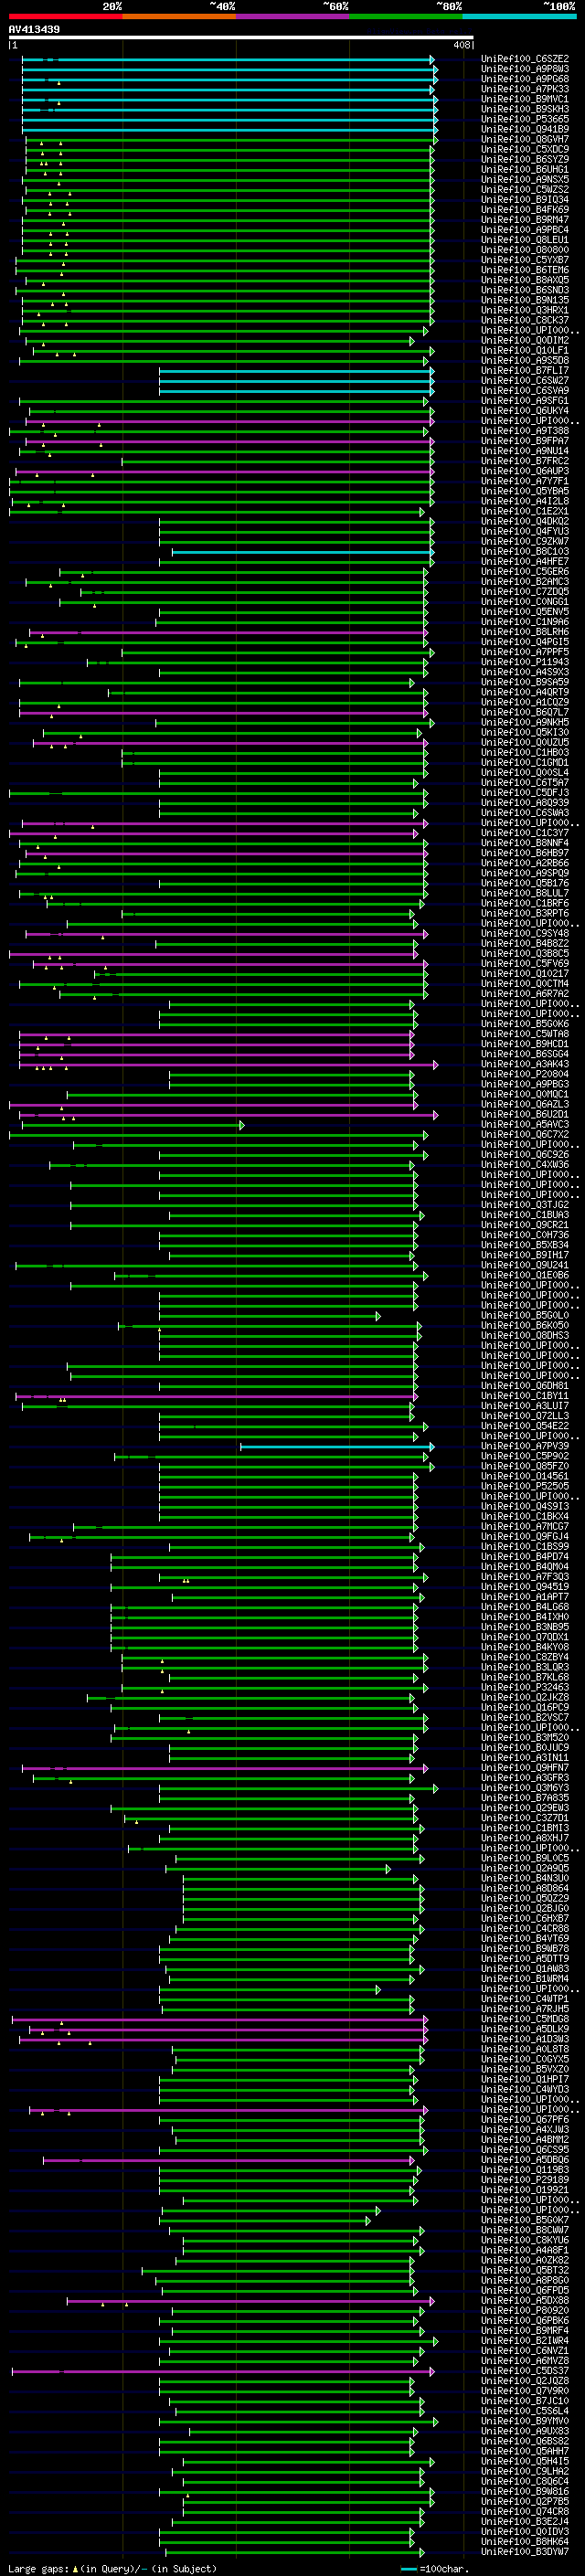Select the UniRef100_Q29EW3 label

(x=525, y=1808)
